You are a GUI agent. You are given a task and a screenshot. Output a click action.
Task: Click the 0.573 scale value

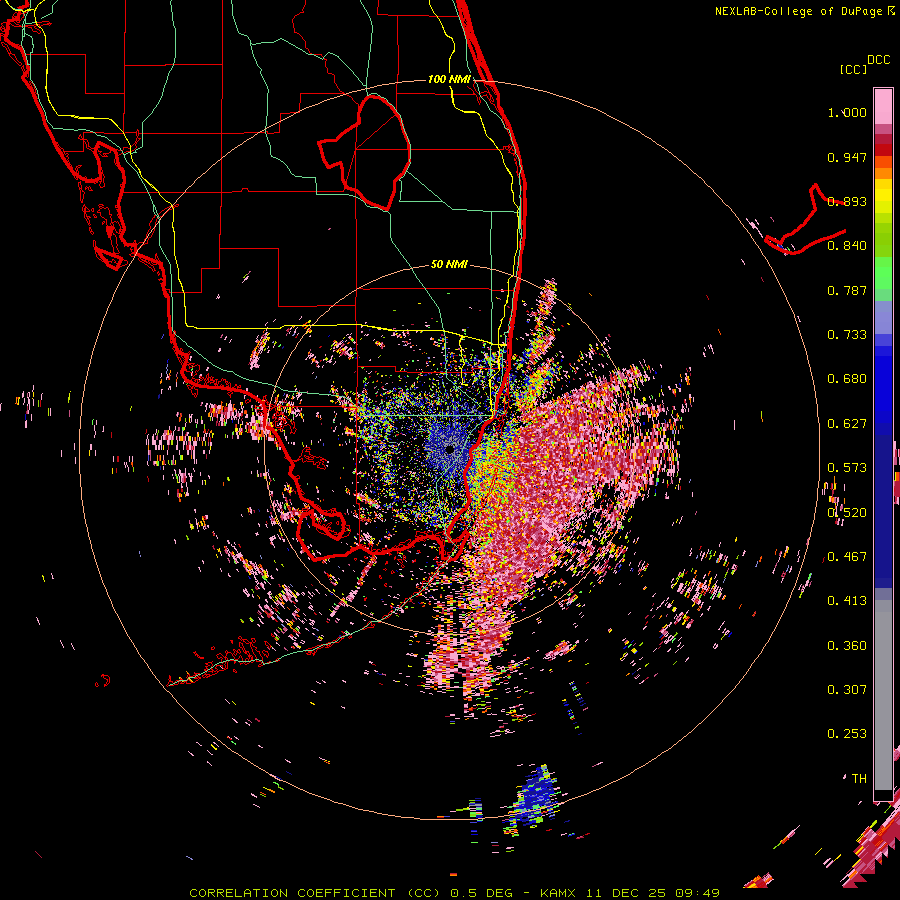[847, 468]
